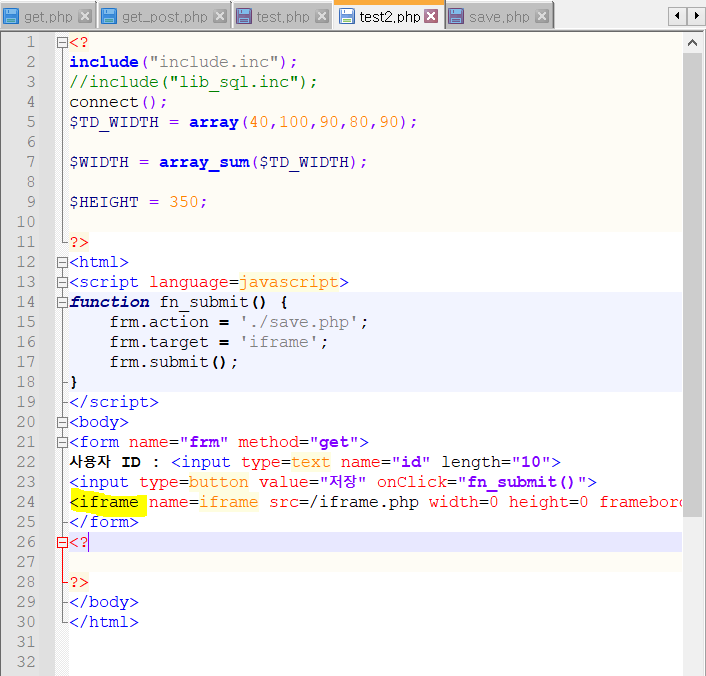The height and width of the screenshot is (676, 706).
Task: Click 'fn_submit()' in the function declaration
Action: (x=213, y=302)
